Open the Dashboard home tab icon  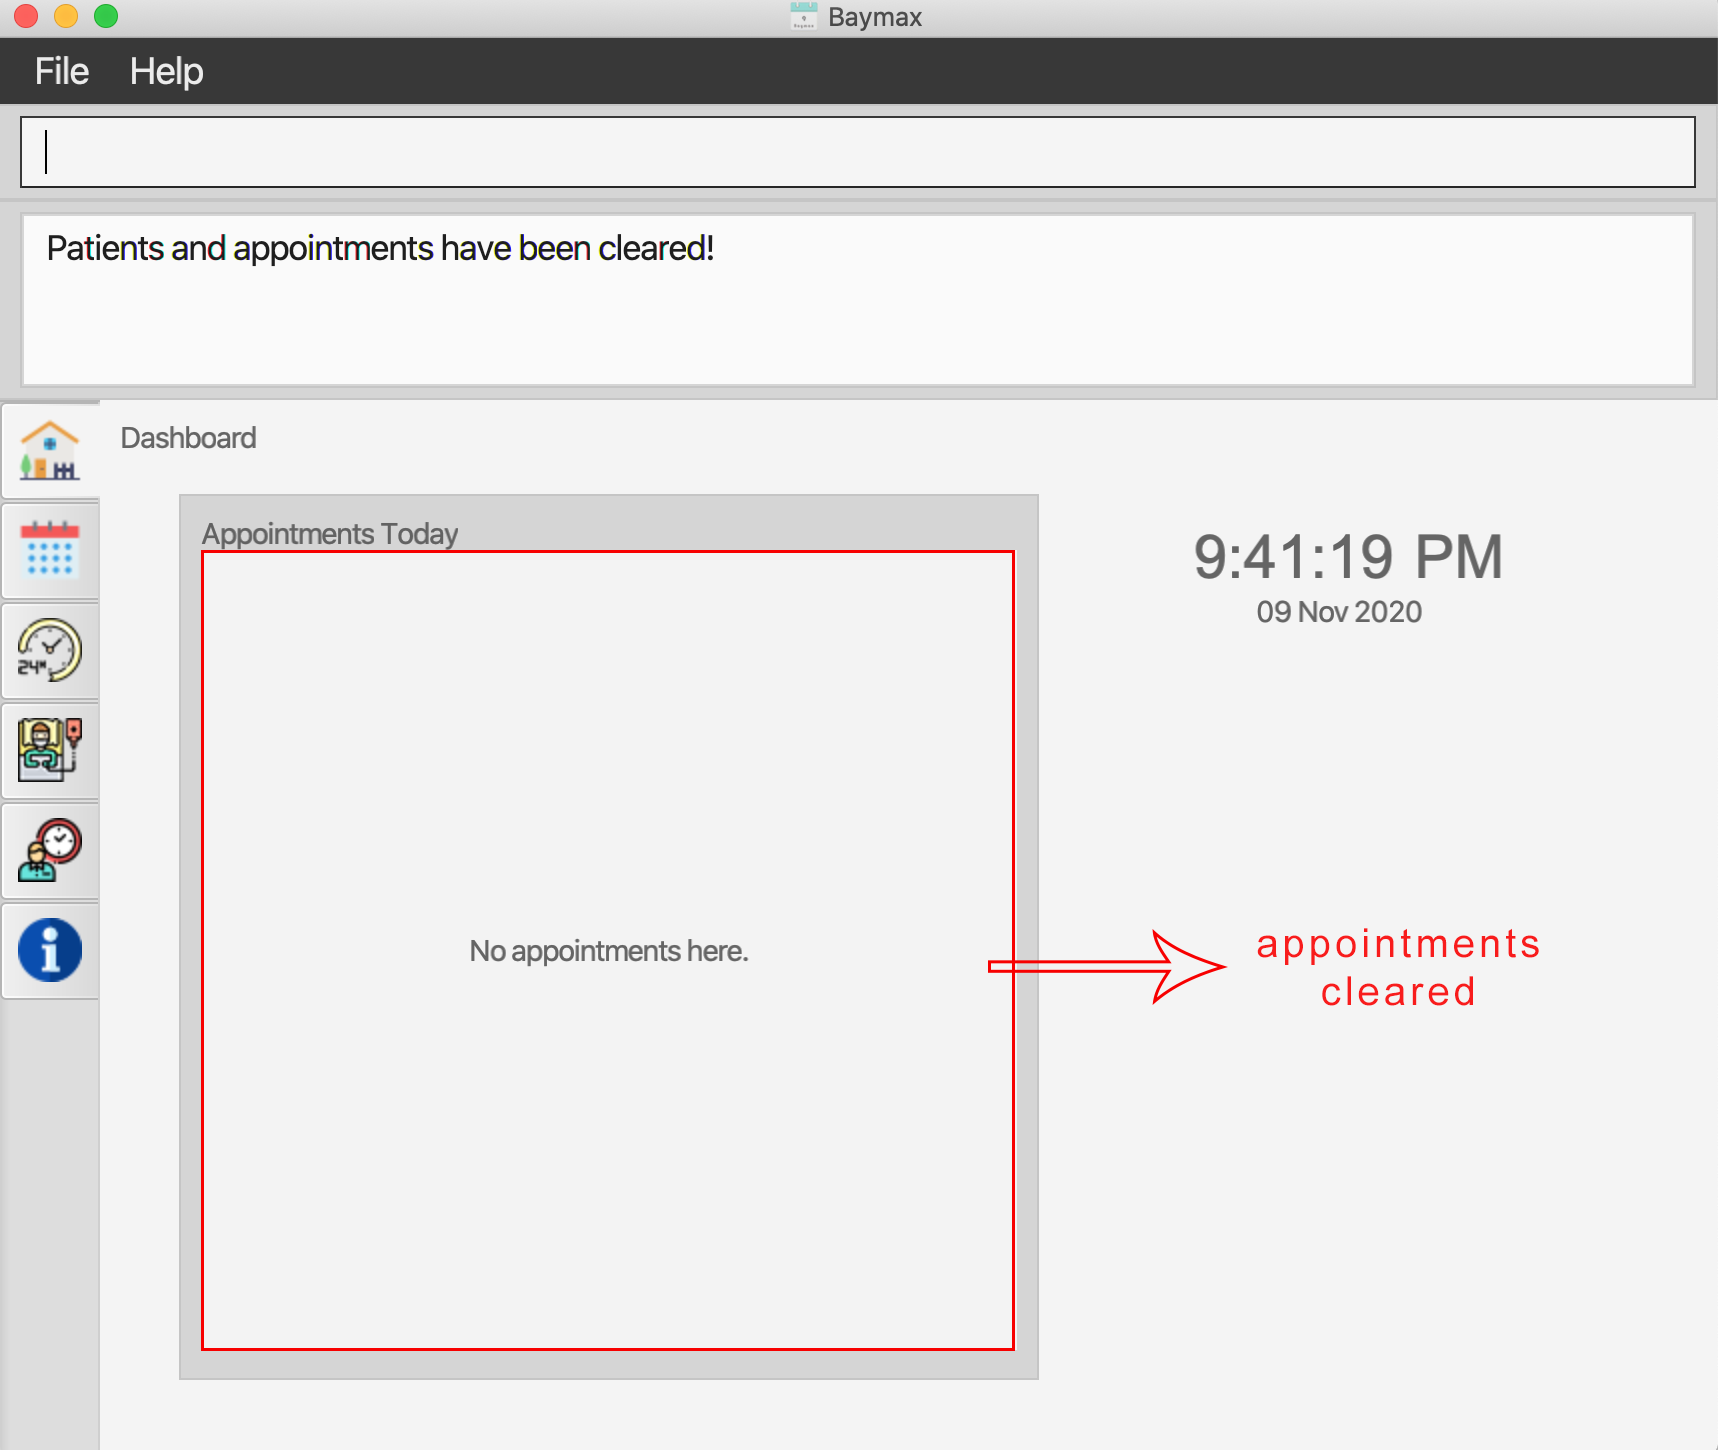click(49, 450)
